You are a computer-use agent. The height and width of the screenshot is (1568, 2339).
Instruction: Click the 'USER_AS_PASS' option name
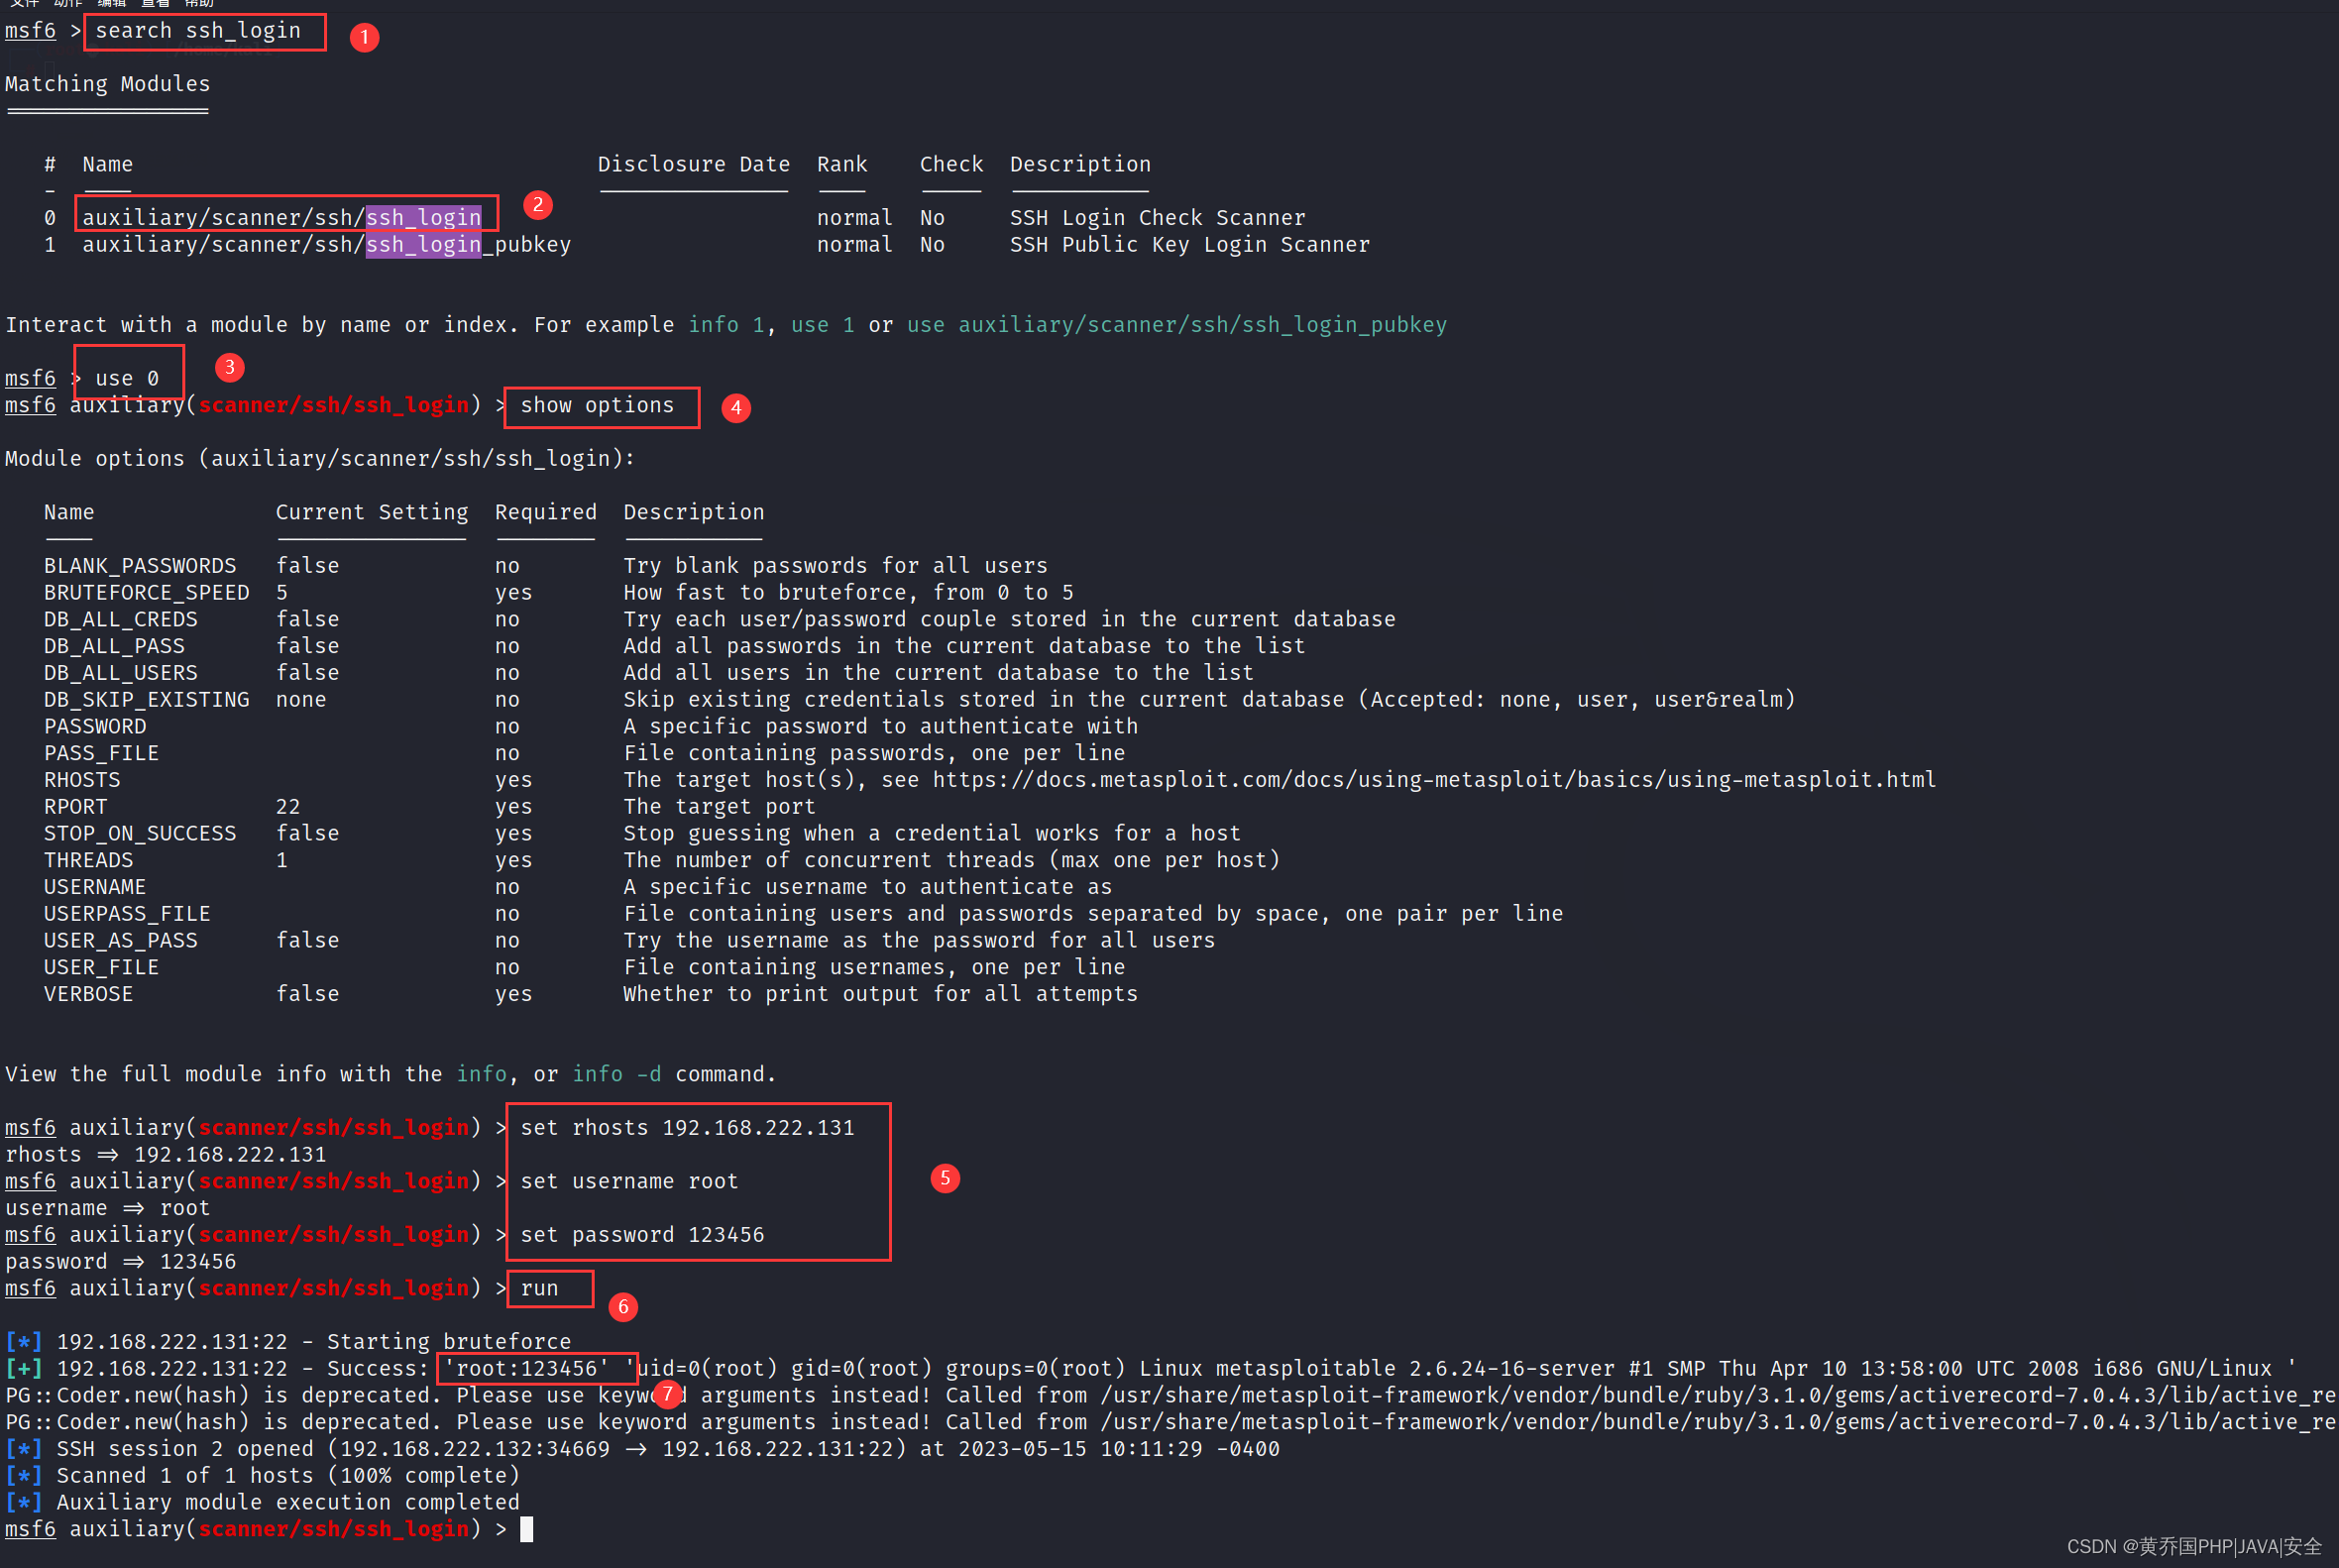120,941
